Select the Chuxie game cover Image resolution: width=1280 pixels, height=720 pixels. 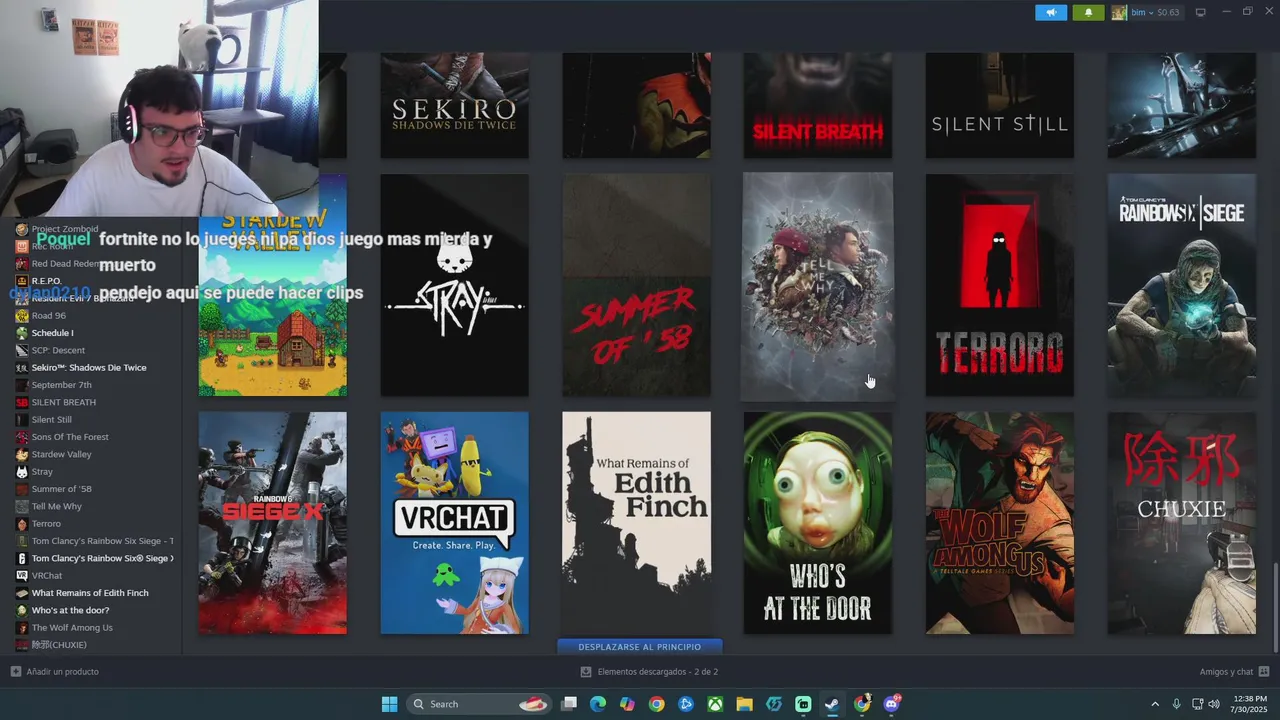coord(1182,523)
